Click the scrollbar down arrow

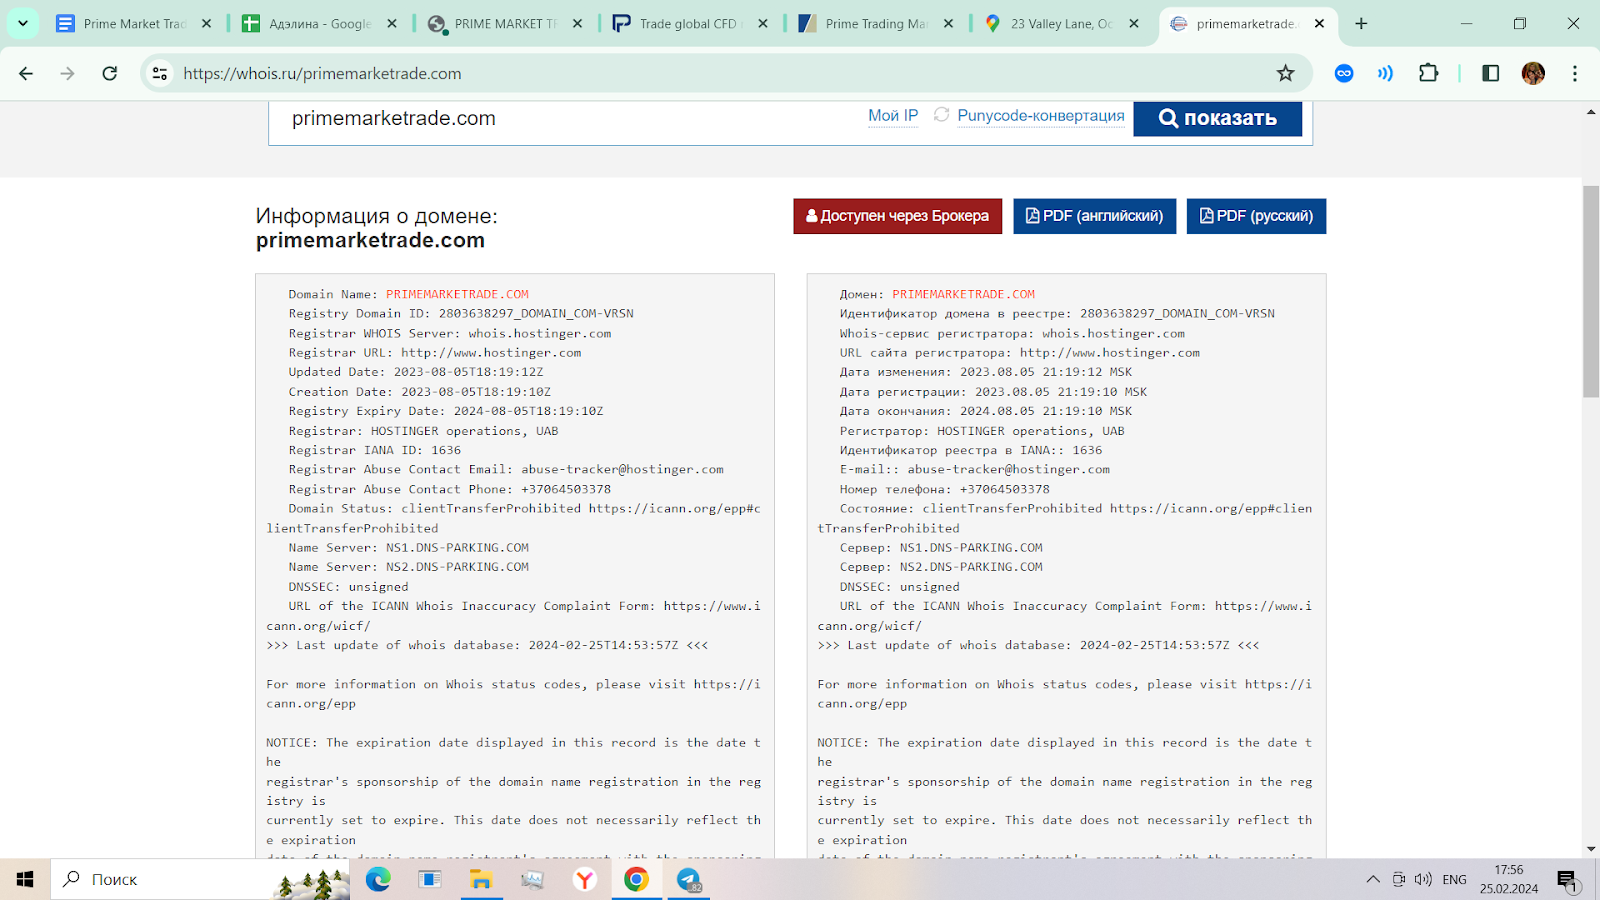pos(1591,849)
